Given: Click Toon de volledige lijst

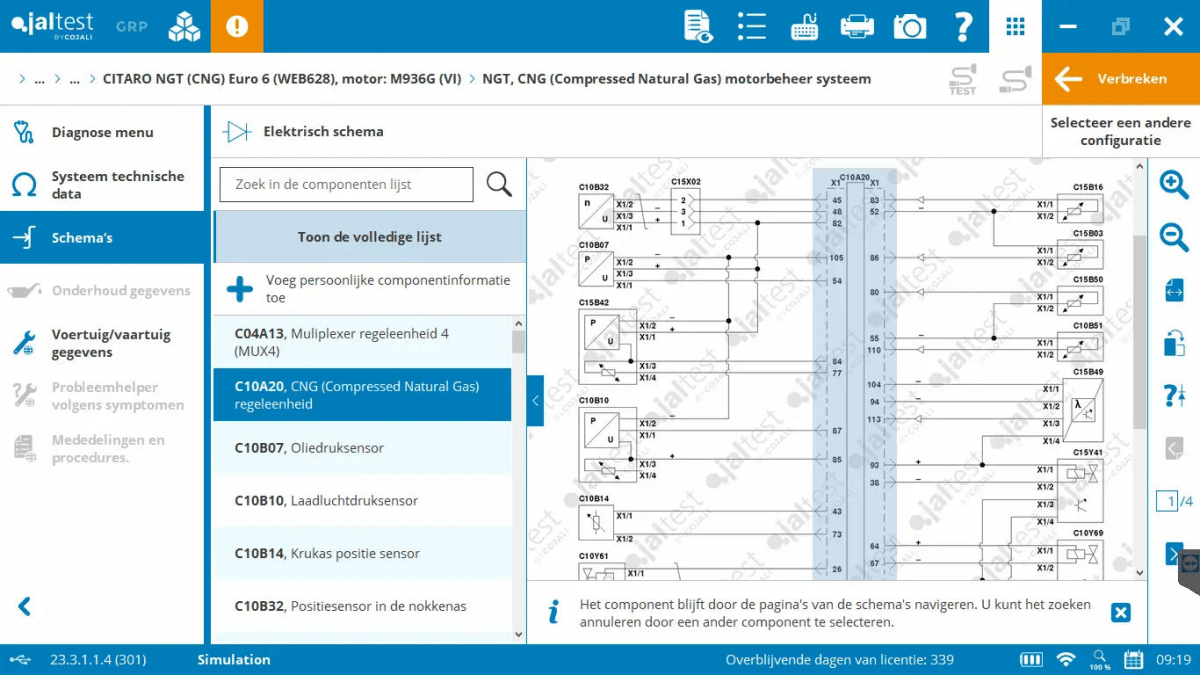Looking at the screenshot, I should click(x=369, y=237).
